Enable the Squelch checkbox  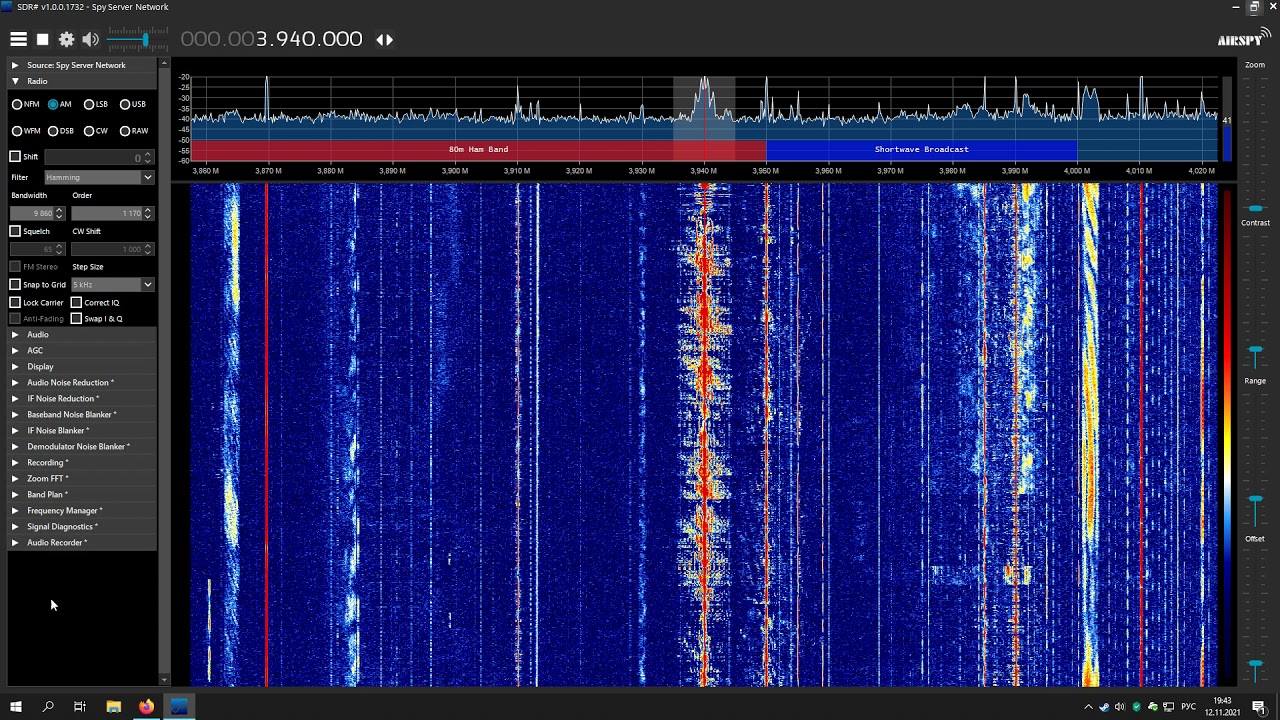(15, 231)
